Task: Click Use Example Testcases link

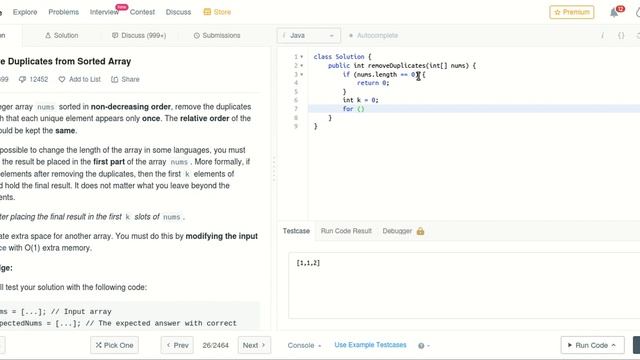Action: click(370, 345)
